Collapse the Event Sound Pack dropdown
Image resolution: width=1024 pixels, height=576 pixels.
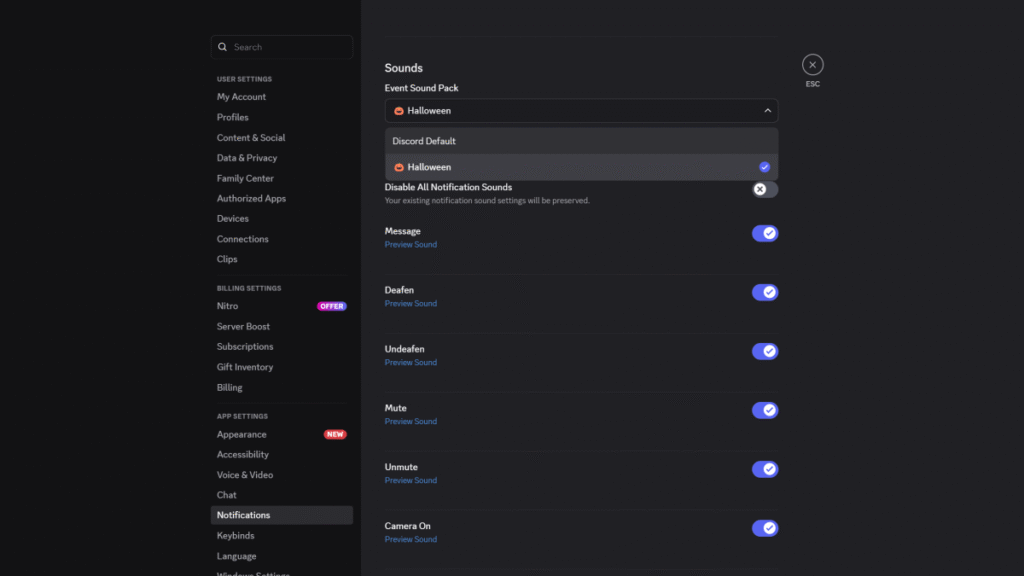[x=767, y=111]
